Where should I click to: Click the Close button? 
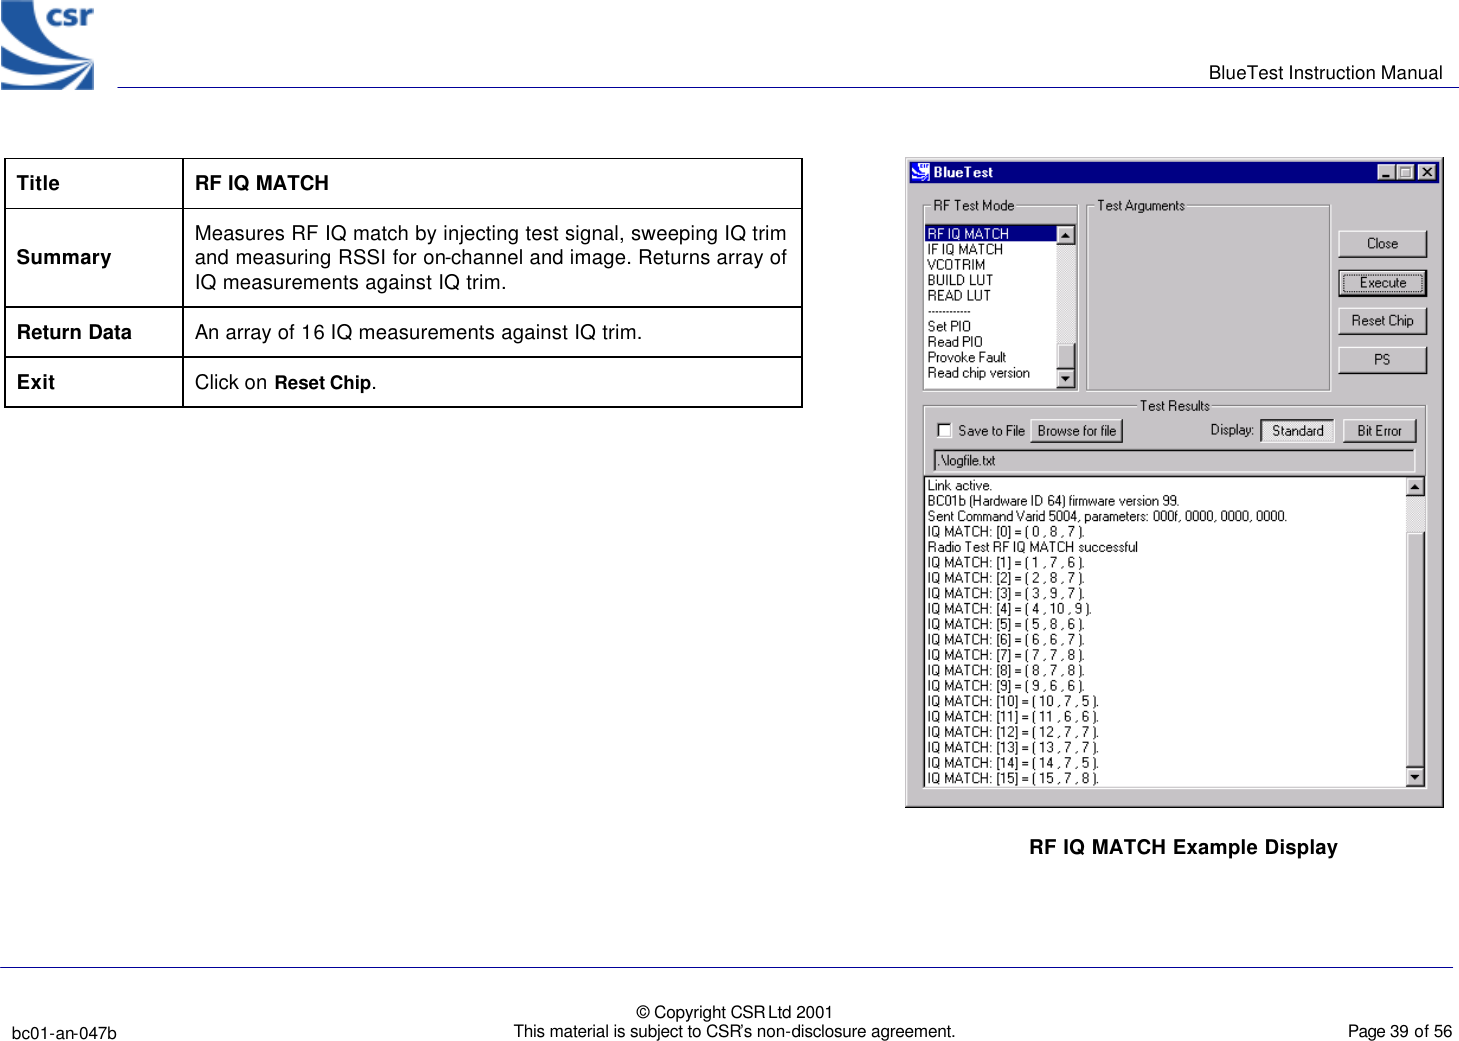tap(1382, 244)
